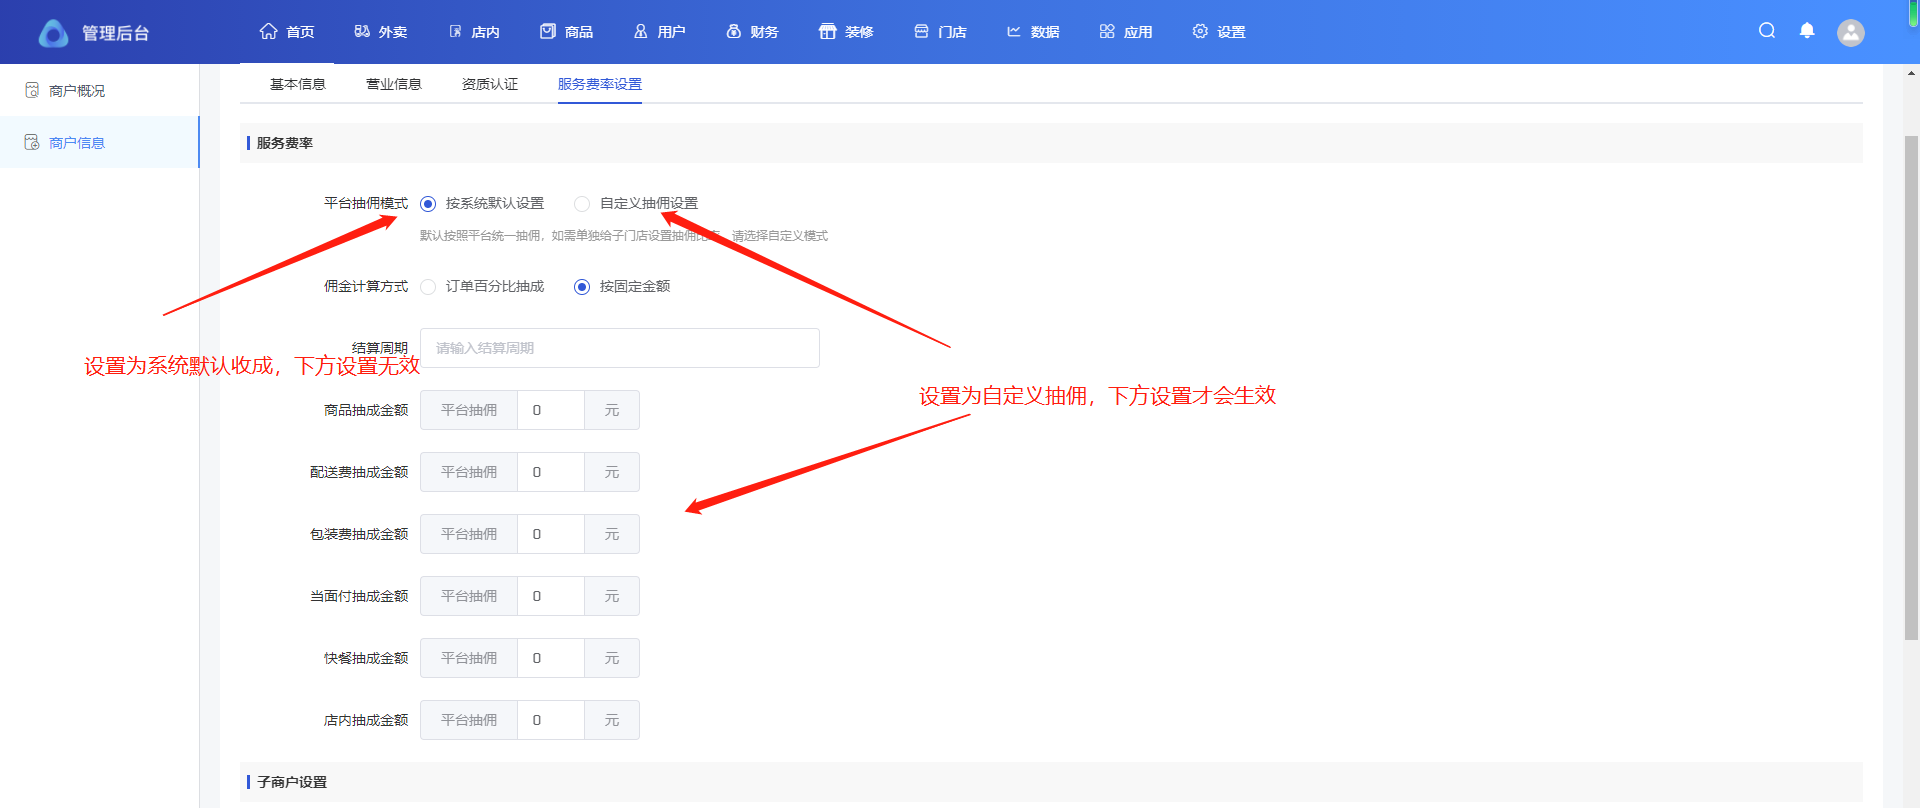Click the 结算周期 input field
The height and width of the screenshot is (808, 1920).
(x=619, y=348)
